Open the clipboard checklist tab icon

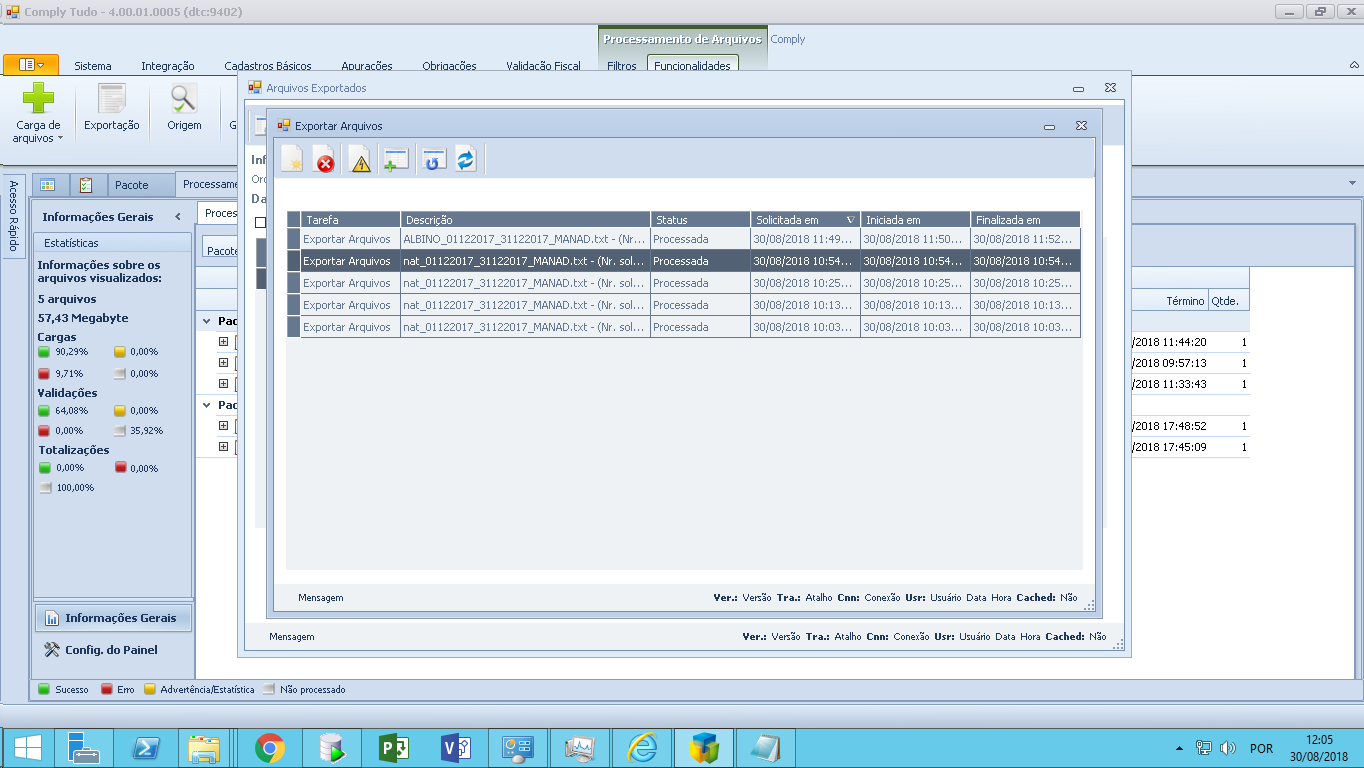pyautogui.click(x=86, y=185)
